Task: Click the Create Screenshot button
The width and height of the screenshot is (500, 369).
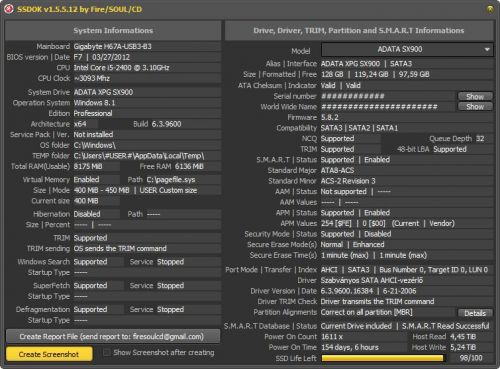Action: coord(49,354)
